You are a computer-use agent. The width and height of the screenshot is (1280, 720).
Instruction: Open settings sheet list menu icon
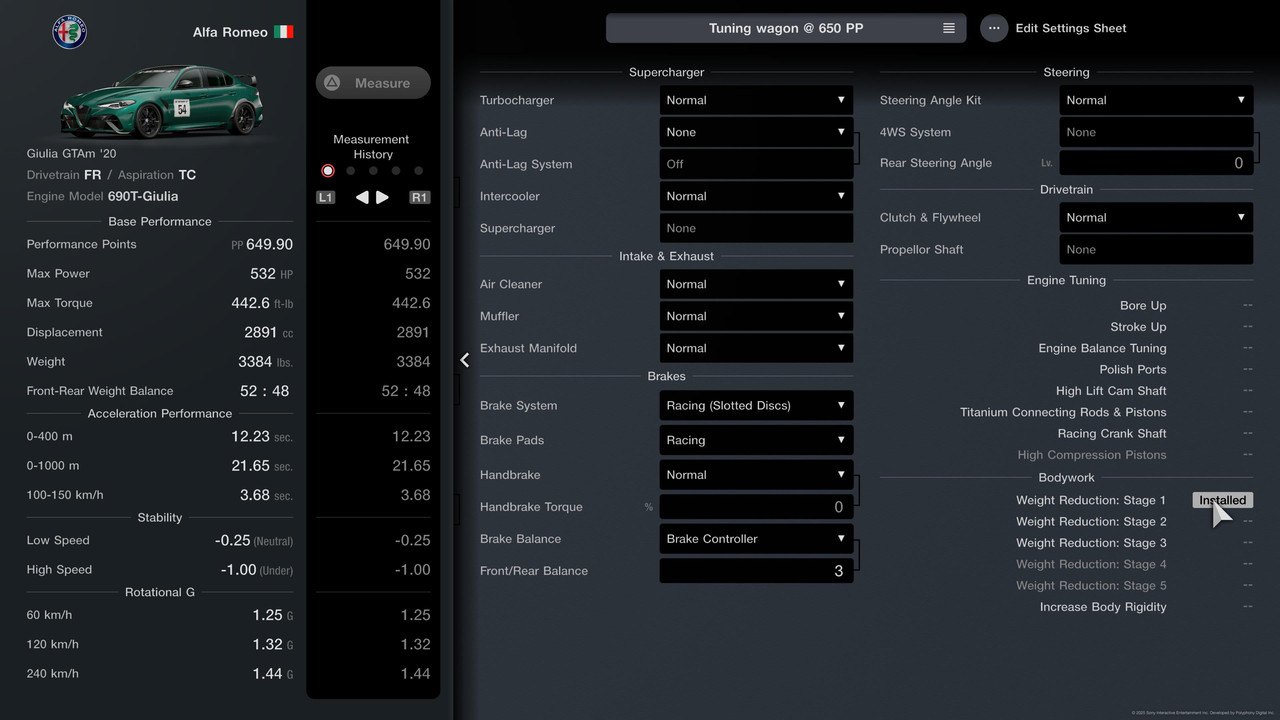point(948,28)
